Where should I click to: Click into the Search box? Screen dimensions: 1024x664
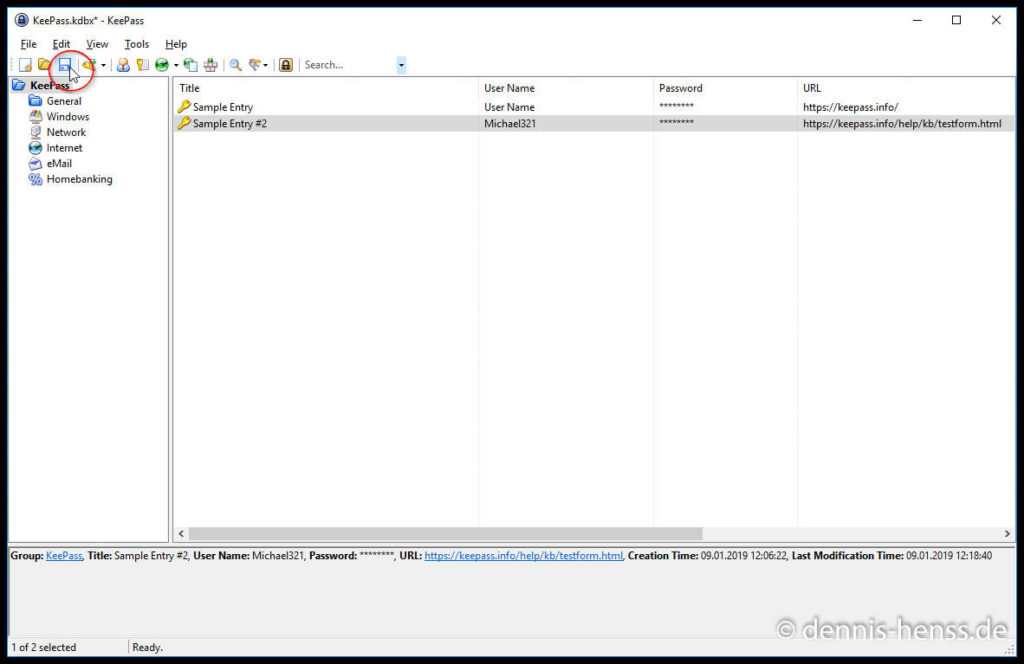point(349,65)
